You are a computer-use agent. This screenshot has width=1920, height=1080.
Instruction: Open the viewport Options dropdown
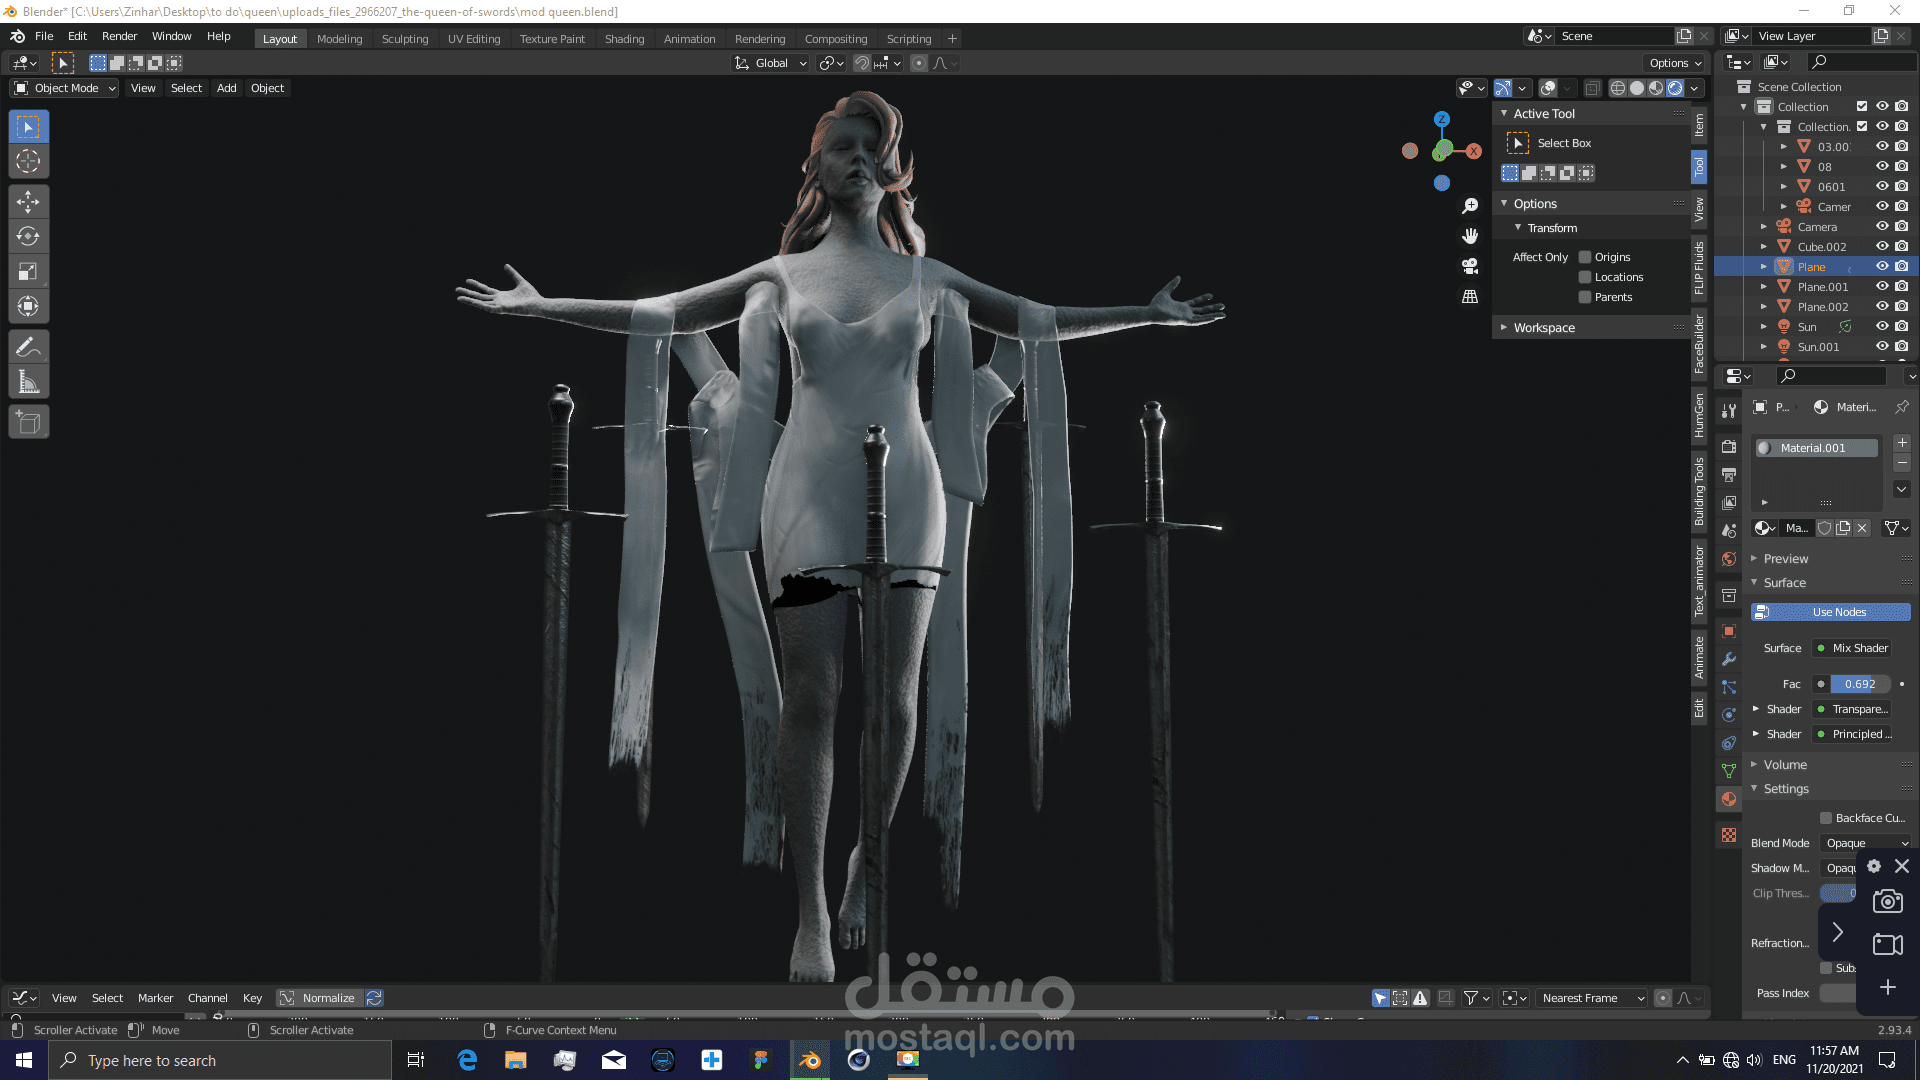(x=1675, y=63)
